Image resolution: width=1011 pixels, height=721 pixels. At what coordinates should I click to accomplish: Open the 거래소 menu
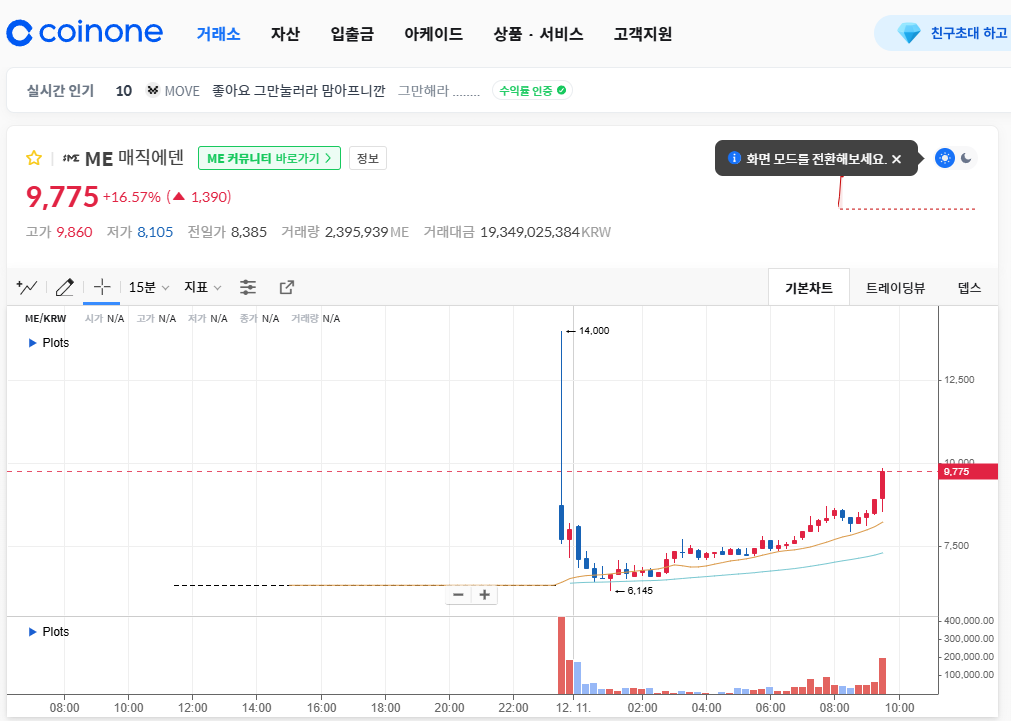coord(219,34)
